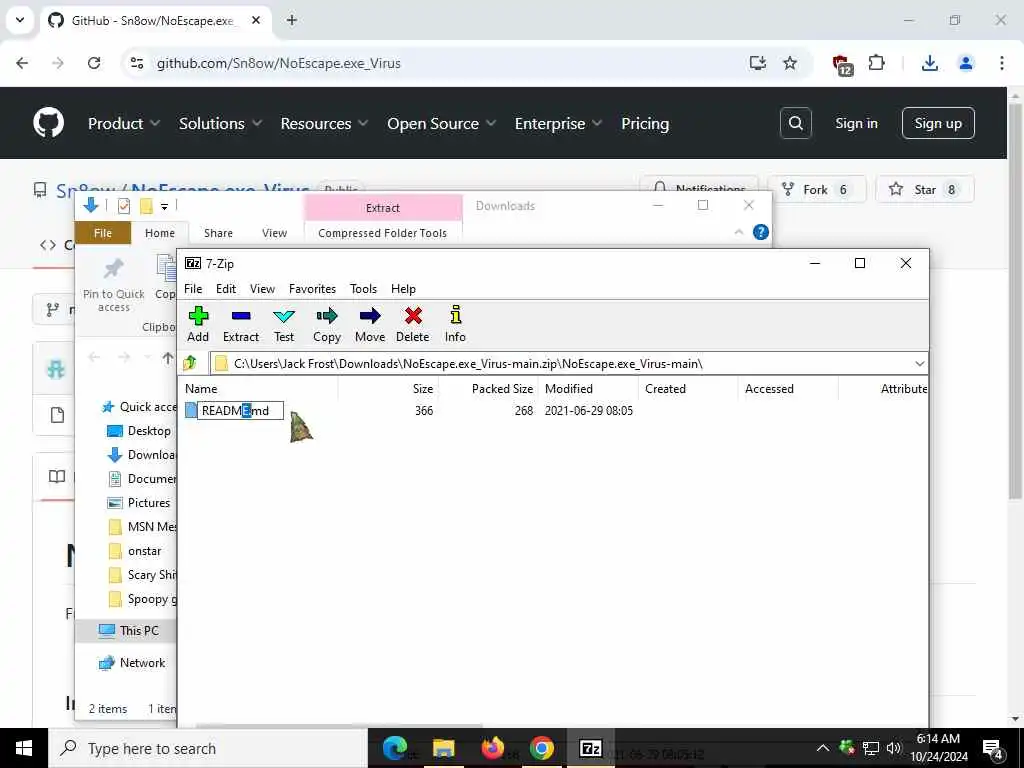Expand the Resources dropdown on GitHub
Screen dimensions: 1024x768
324,123
